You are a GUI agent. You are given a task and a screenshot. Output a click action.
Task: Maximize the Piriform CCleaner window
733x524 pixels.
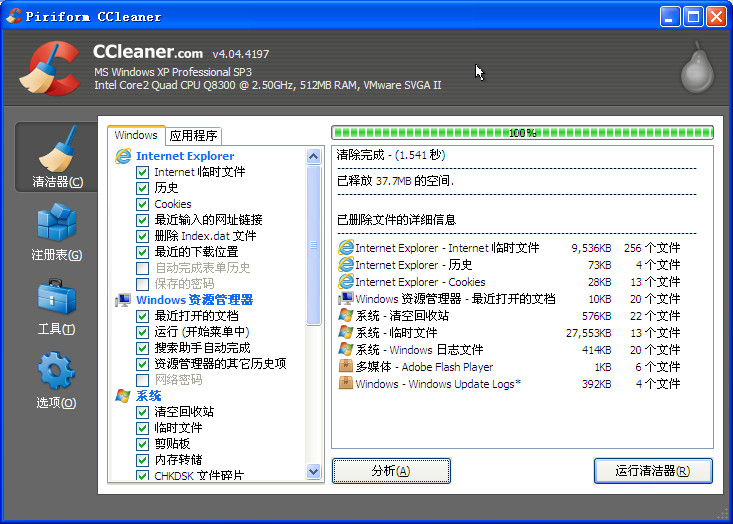[x=693, y=16]
